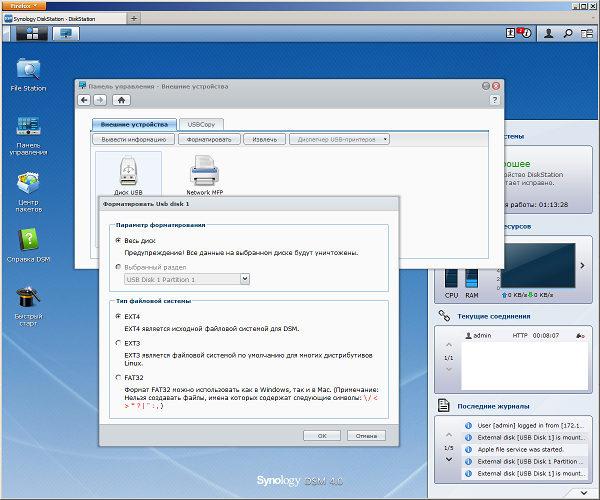600x500 pixels.
Task: Cancel formatting with Отмена button
Action: pyautogui.click(x=366, y=435)
